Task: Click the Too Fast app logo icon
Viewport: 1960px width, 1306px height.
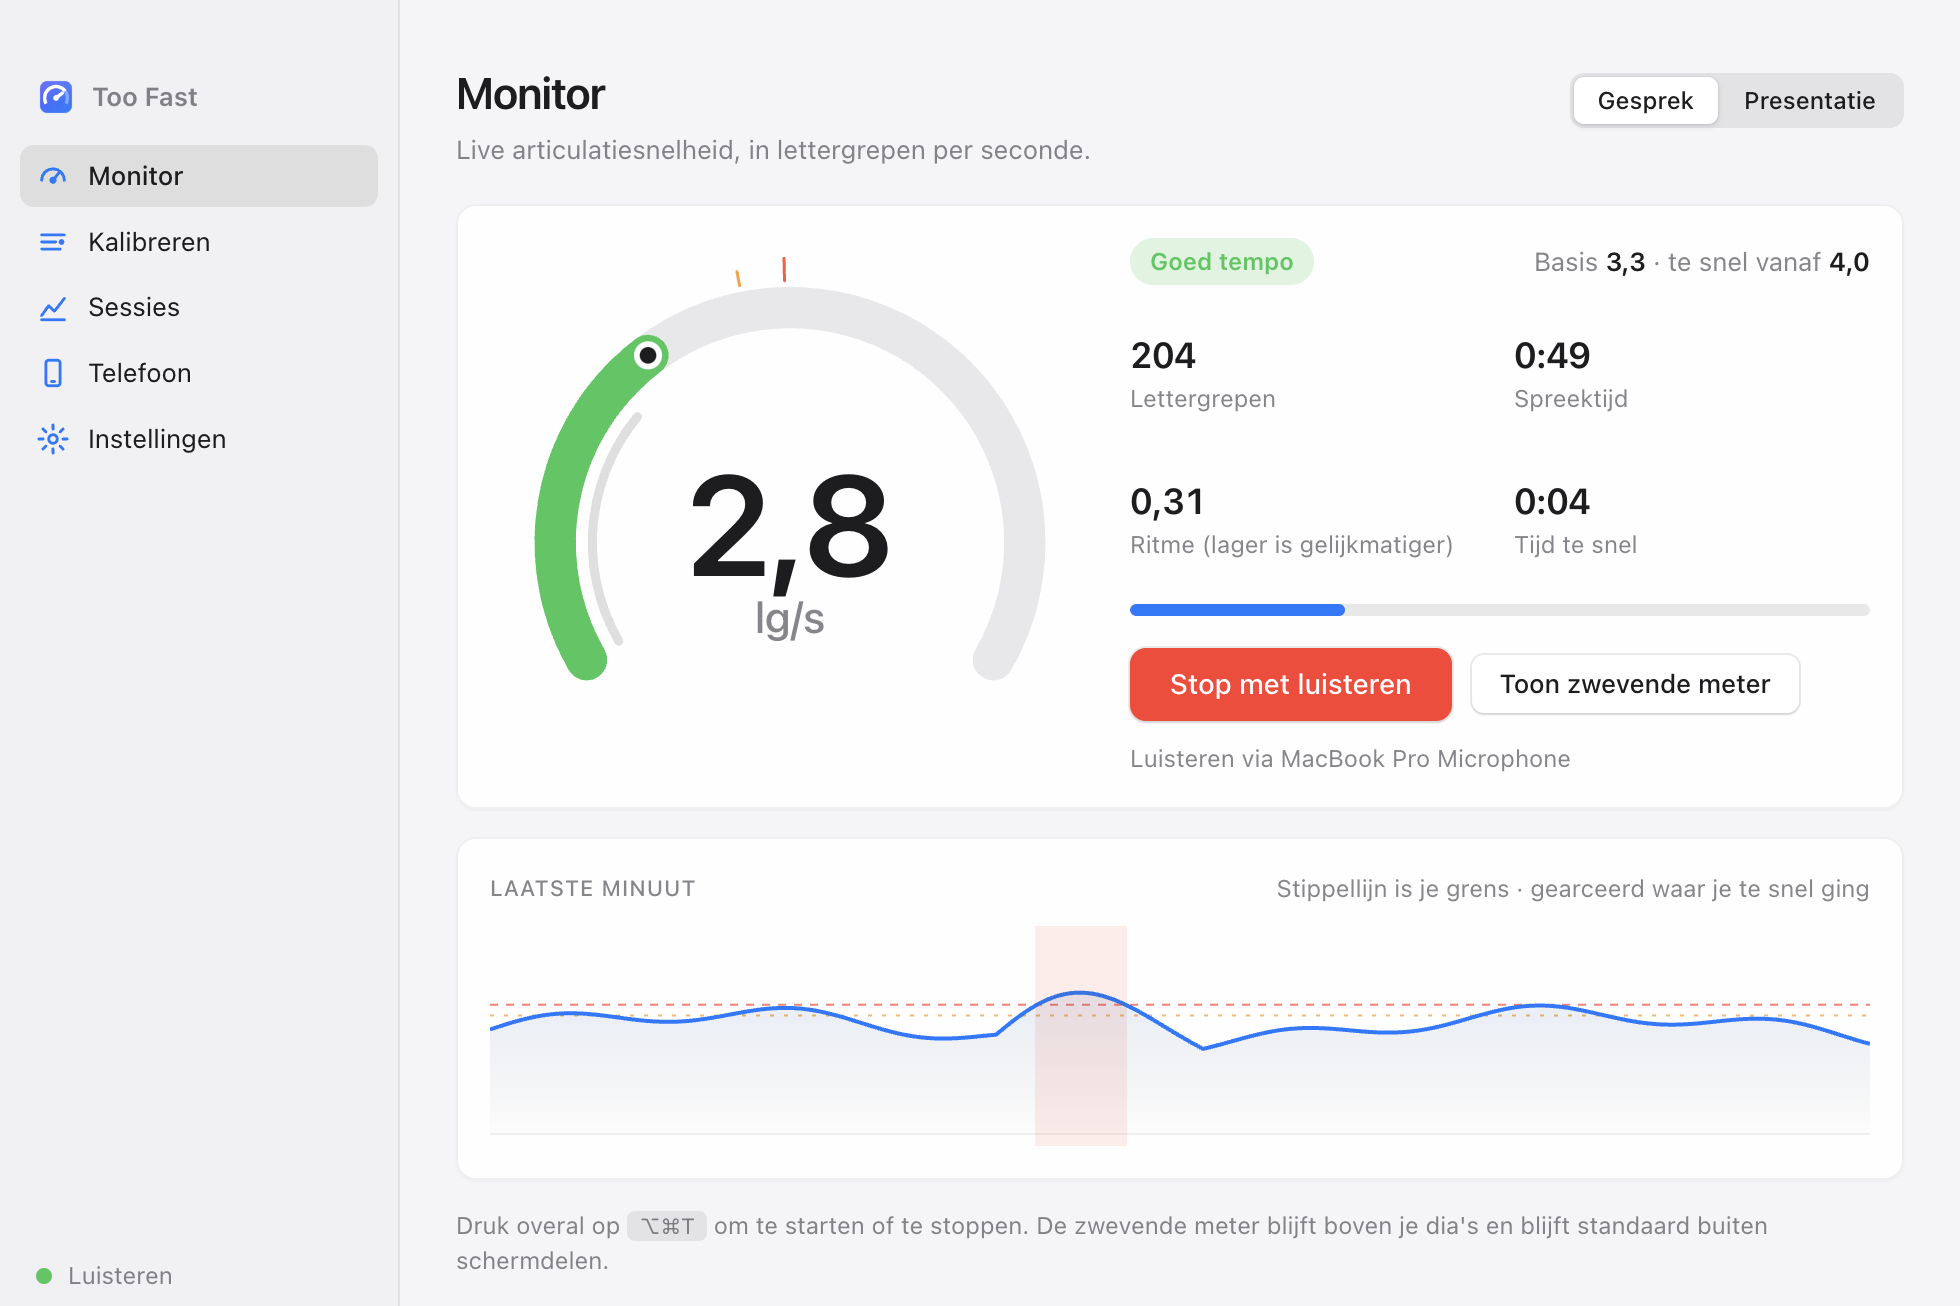Action: click(56, 97)
